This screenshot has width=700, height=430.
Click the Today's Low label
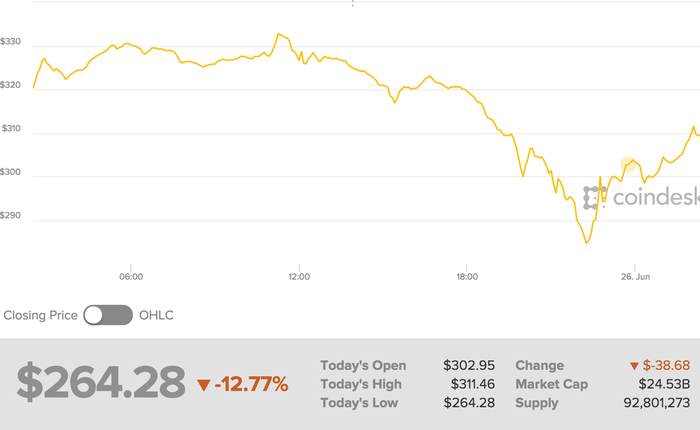pos(359,402)
